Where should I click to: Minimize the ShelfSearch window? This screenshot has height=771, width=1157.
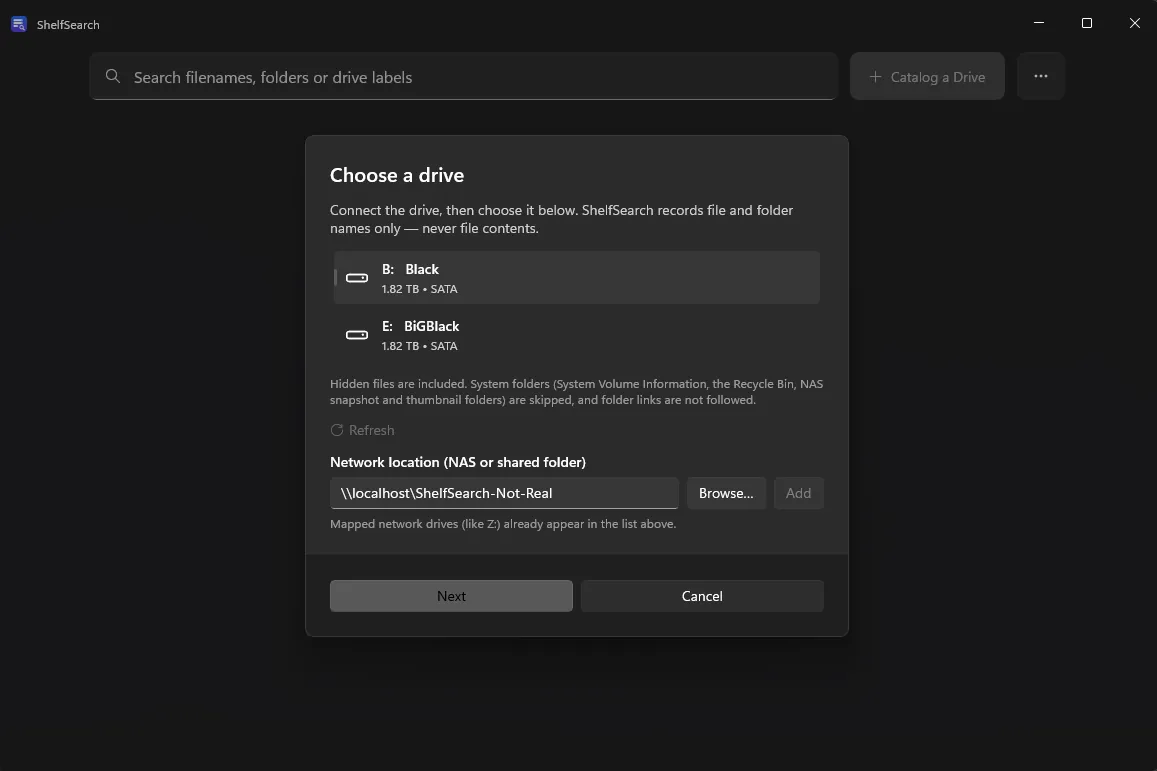click(x=1039, y=24)
